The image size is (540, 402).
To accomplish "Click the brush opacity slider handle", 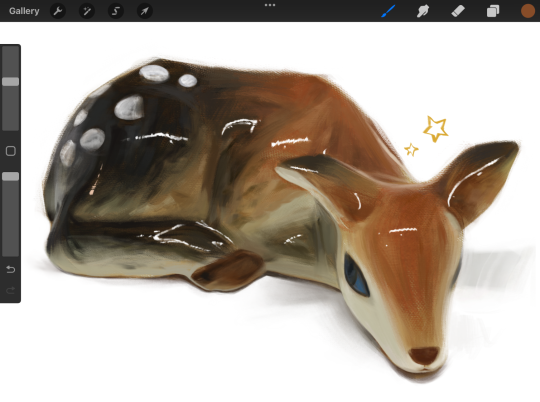I will pos(11,176).
